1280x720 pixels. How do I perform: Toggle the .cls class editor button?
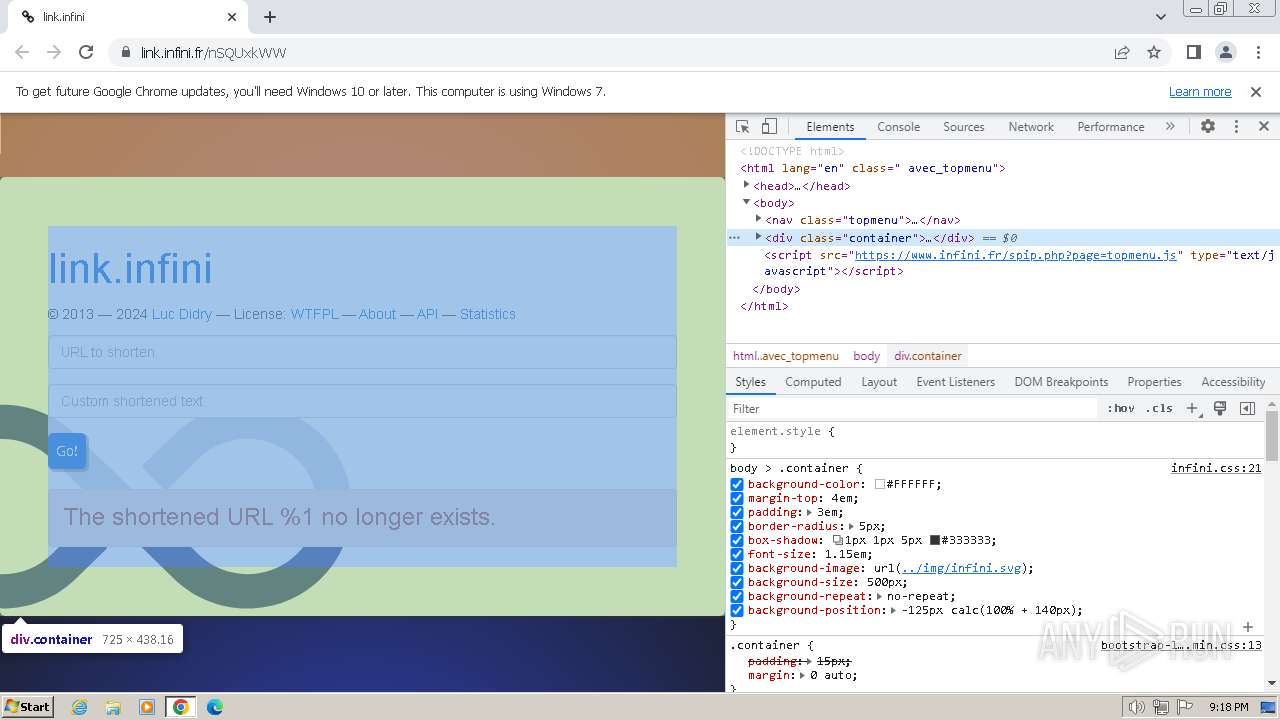1160,408
